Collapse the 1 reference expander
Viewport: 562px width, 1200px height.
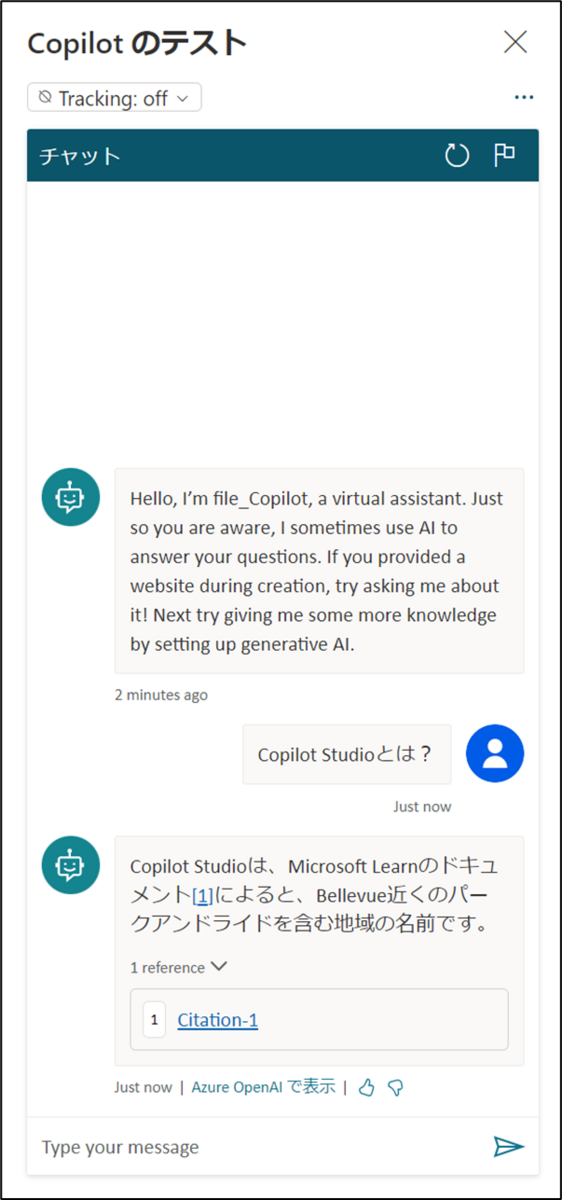(x=179, y=967)
